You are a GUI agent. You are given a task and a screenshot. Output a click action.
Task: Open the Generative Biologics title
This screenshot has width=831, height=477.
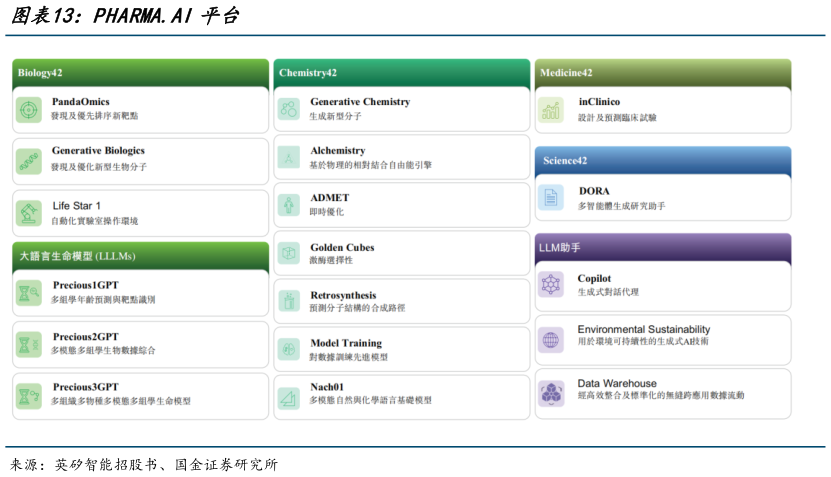click(x=98, y=151)
